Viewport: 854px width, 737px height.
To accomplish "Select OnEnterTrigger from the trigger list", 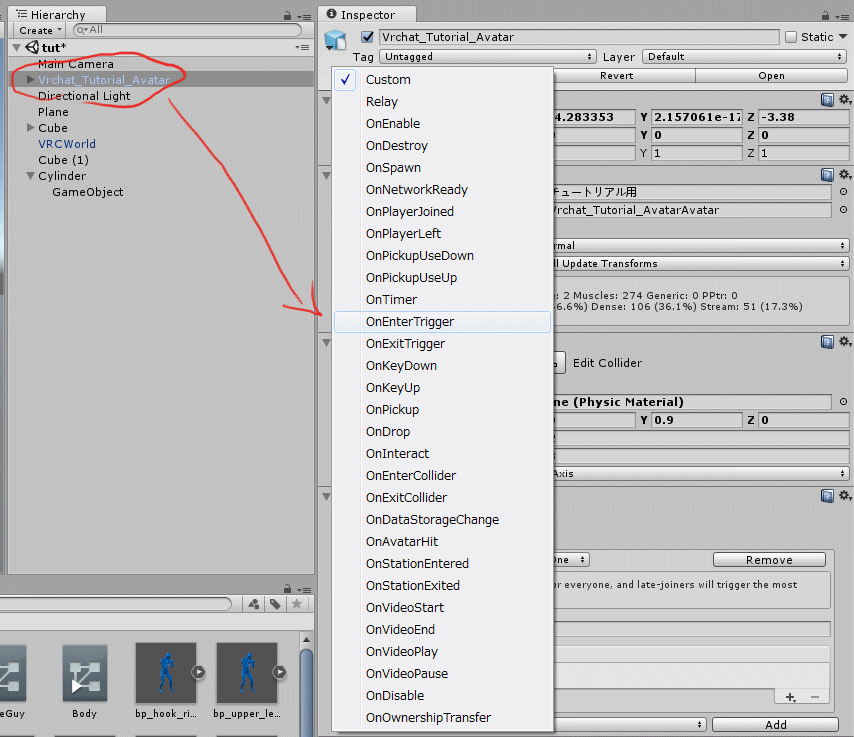I will tap(442, 322).
